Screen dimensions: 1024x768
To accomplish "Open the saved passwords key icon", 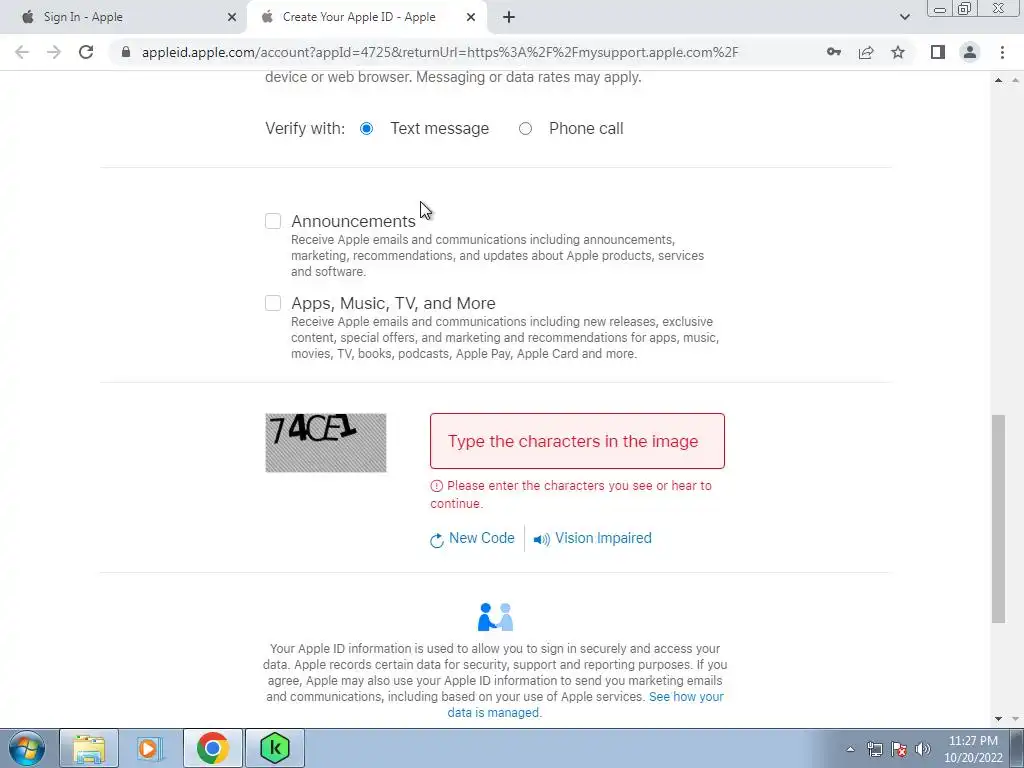I will tap(833, 52).
